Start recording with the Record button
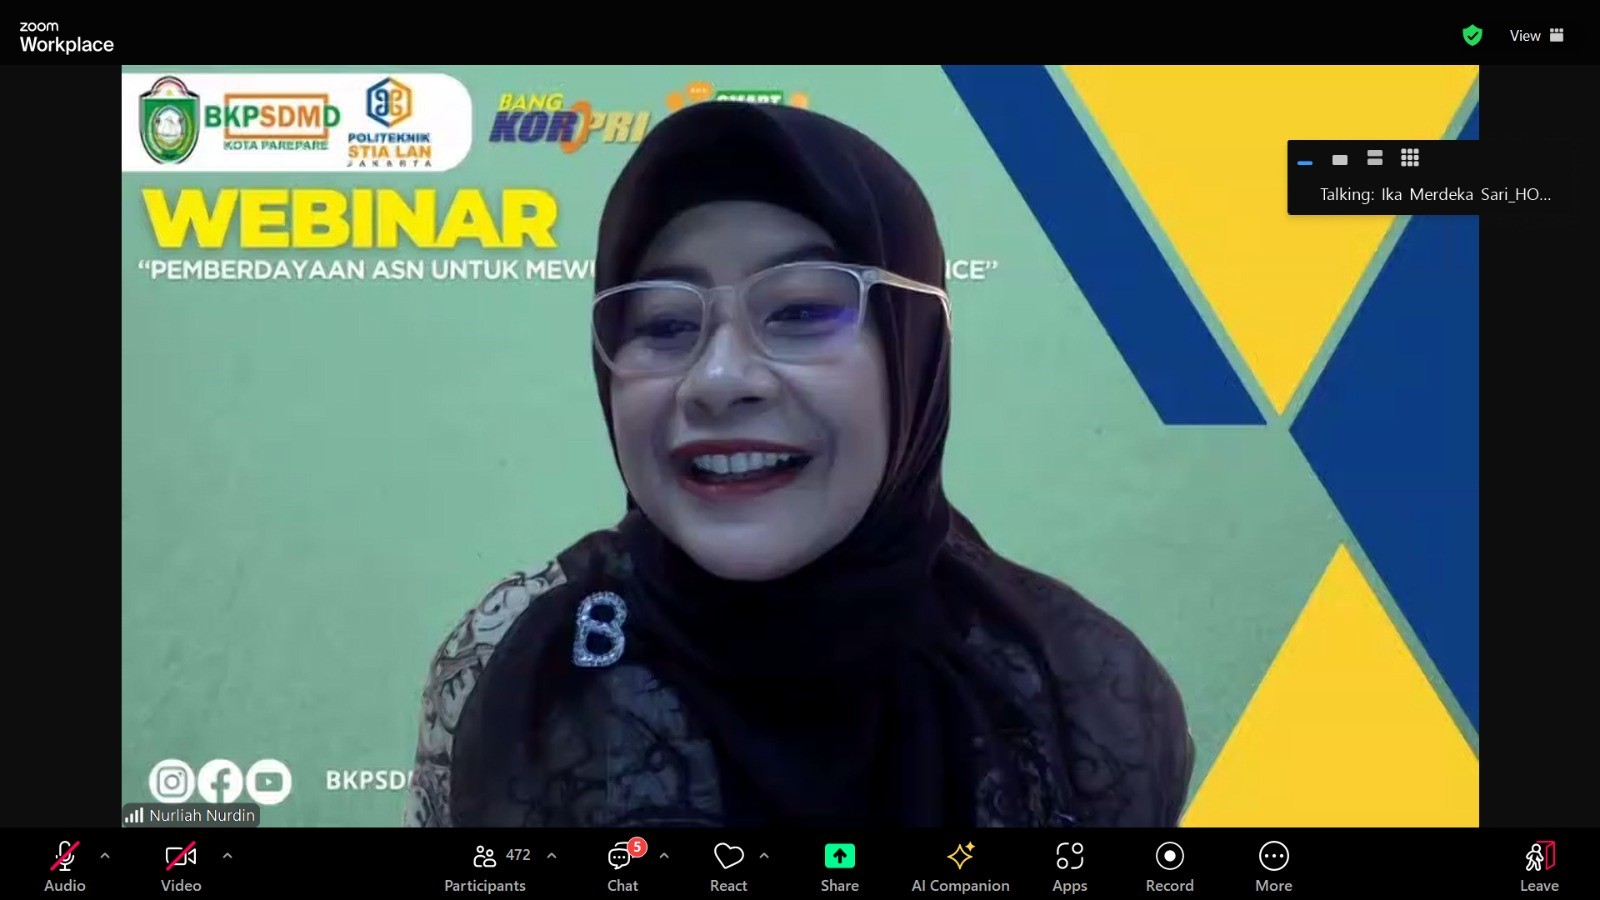 click(x=1169, y=866)
